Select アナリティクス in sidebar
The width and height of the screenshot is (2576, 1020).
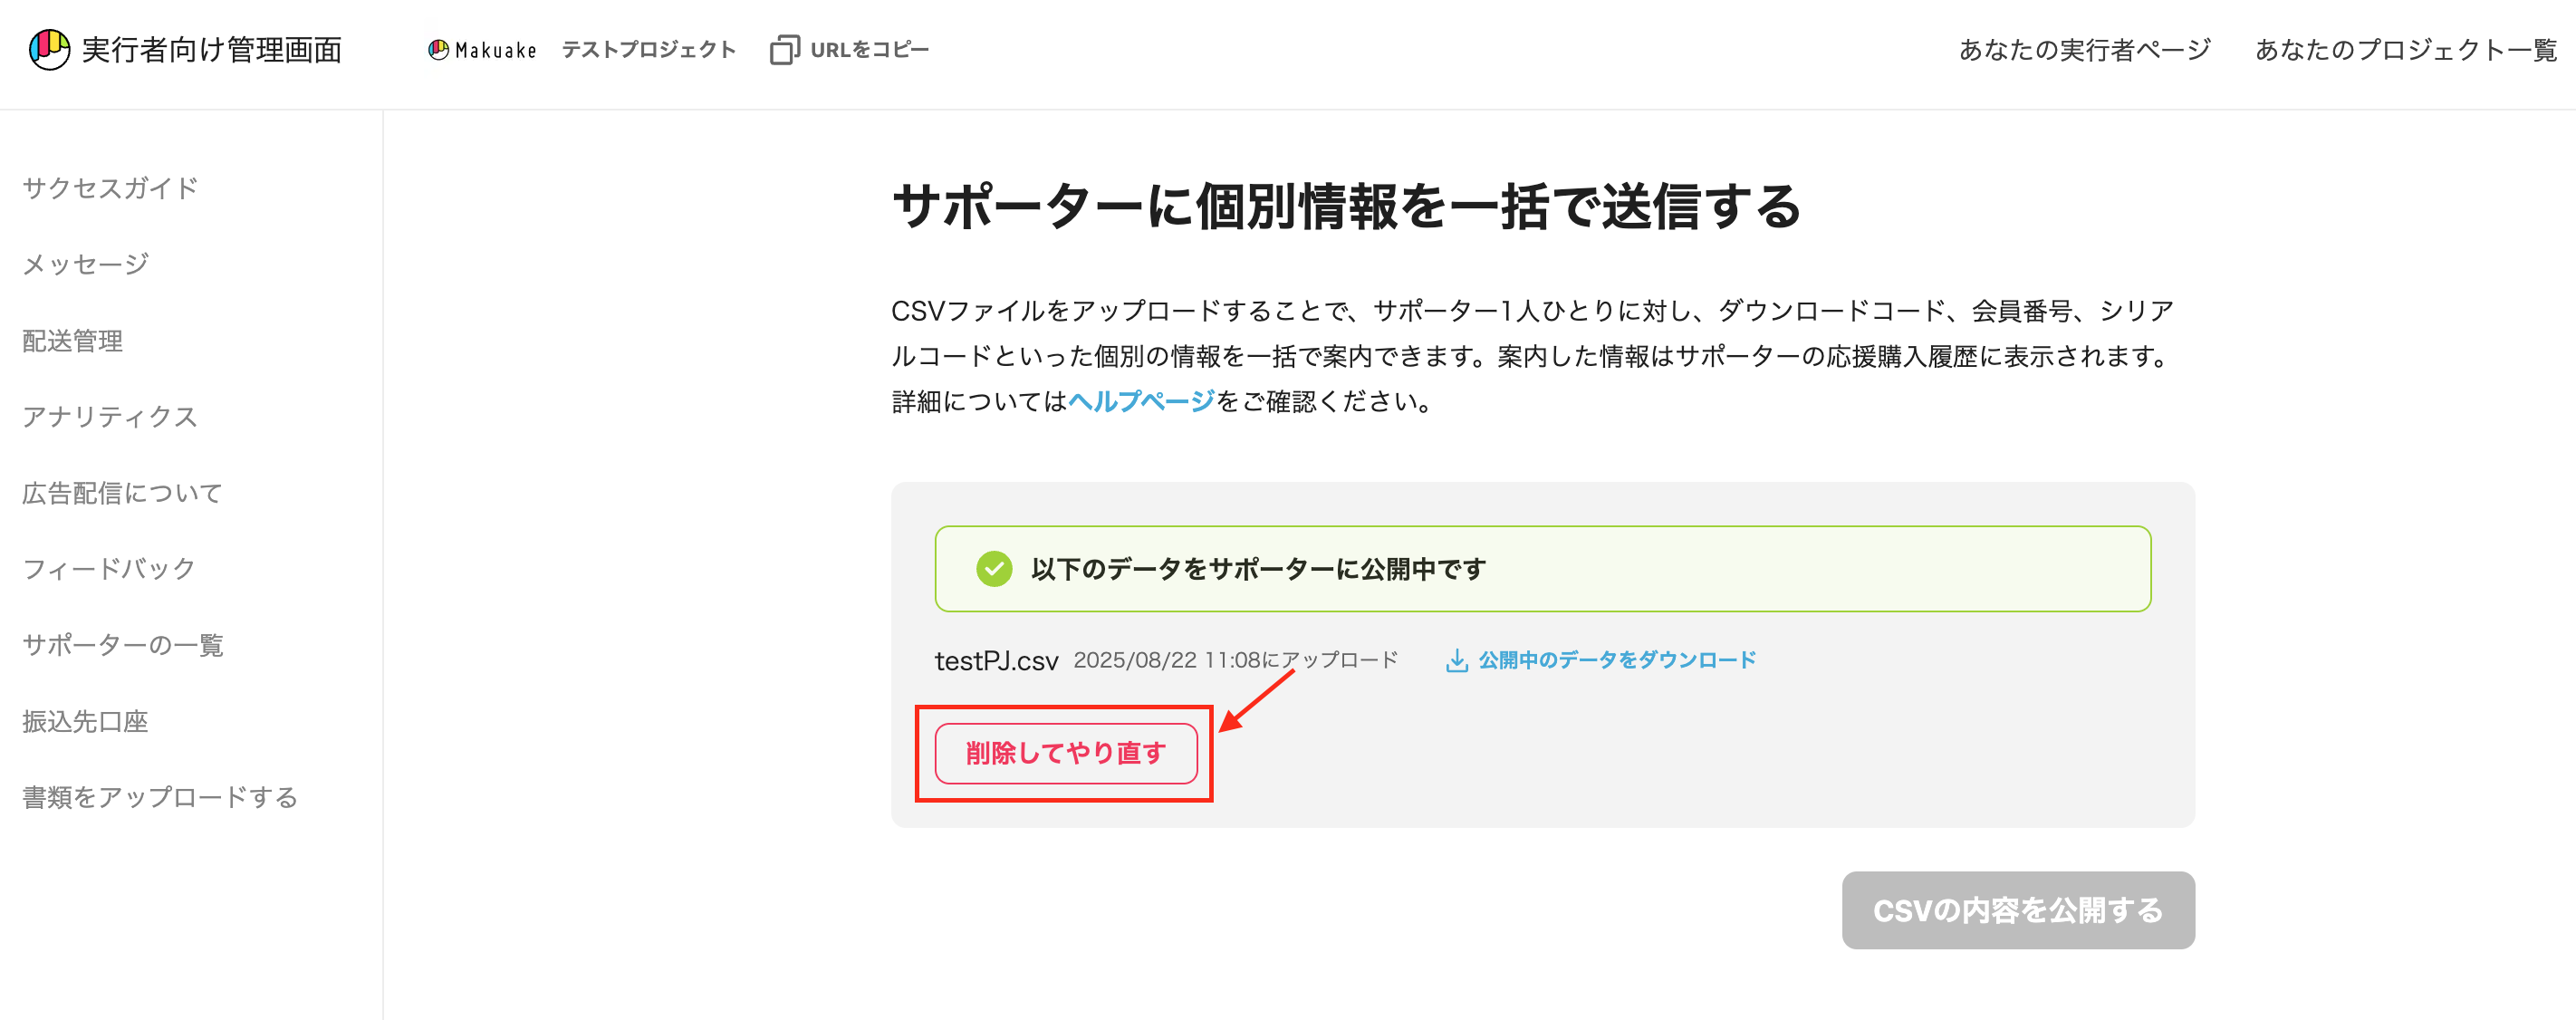click(110, 416)
